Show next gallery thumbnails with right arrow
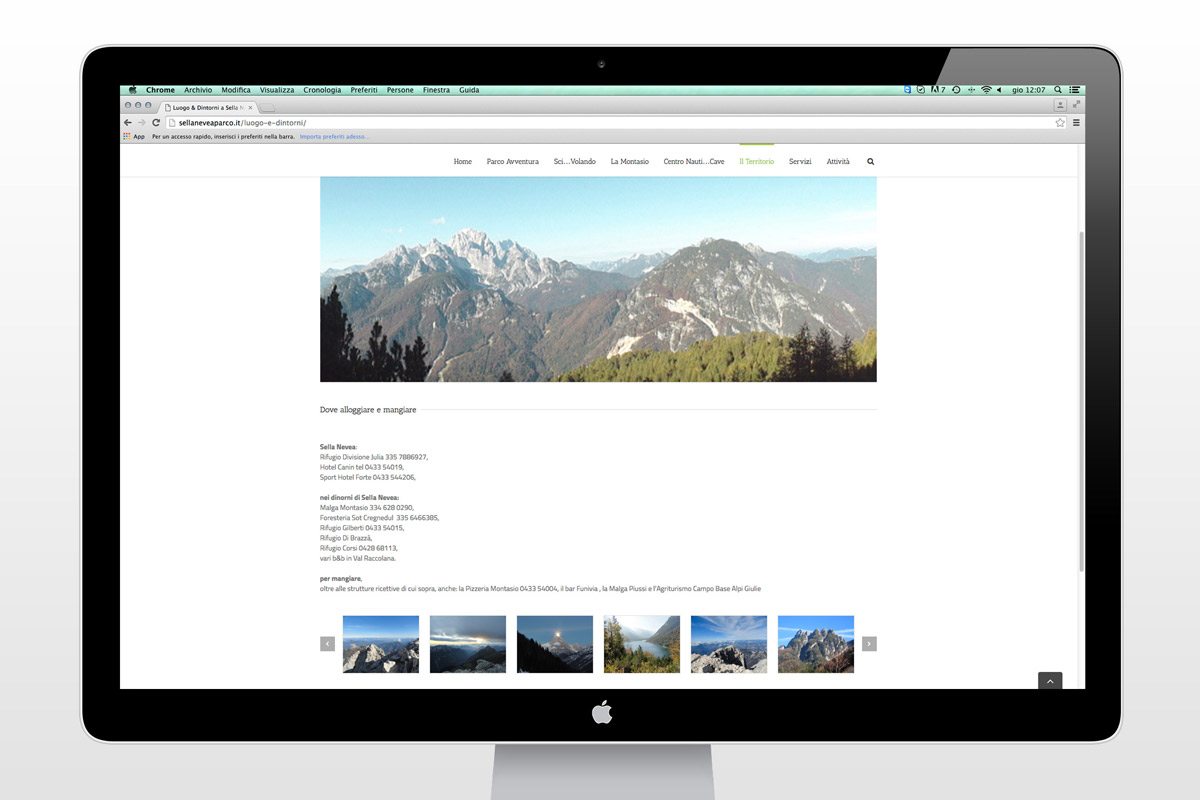1200x800 pixels. pos(869,644)
